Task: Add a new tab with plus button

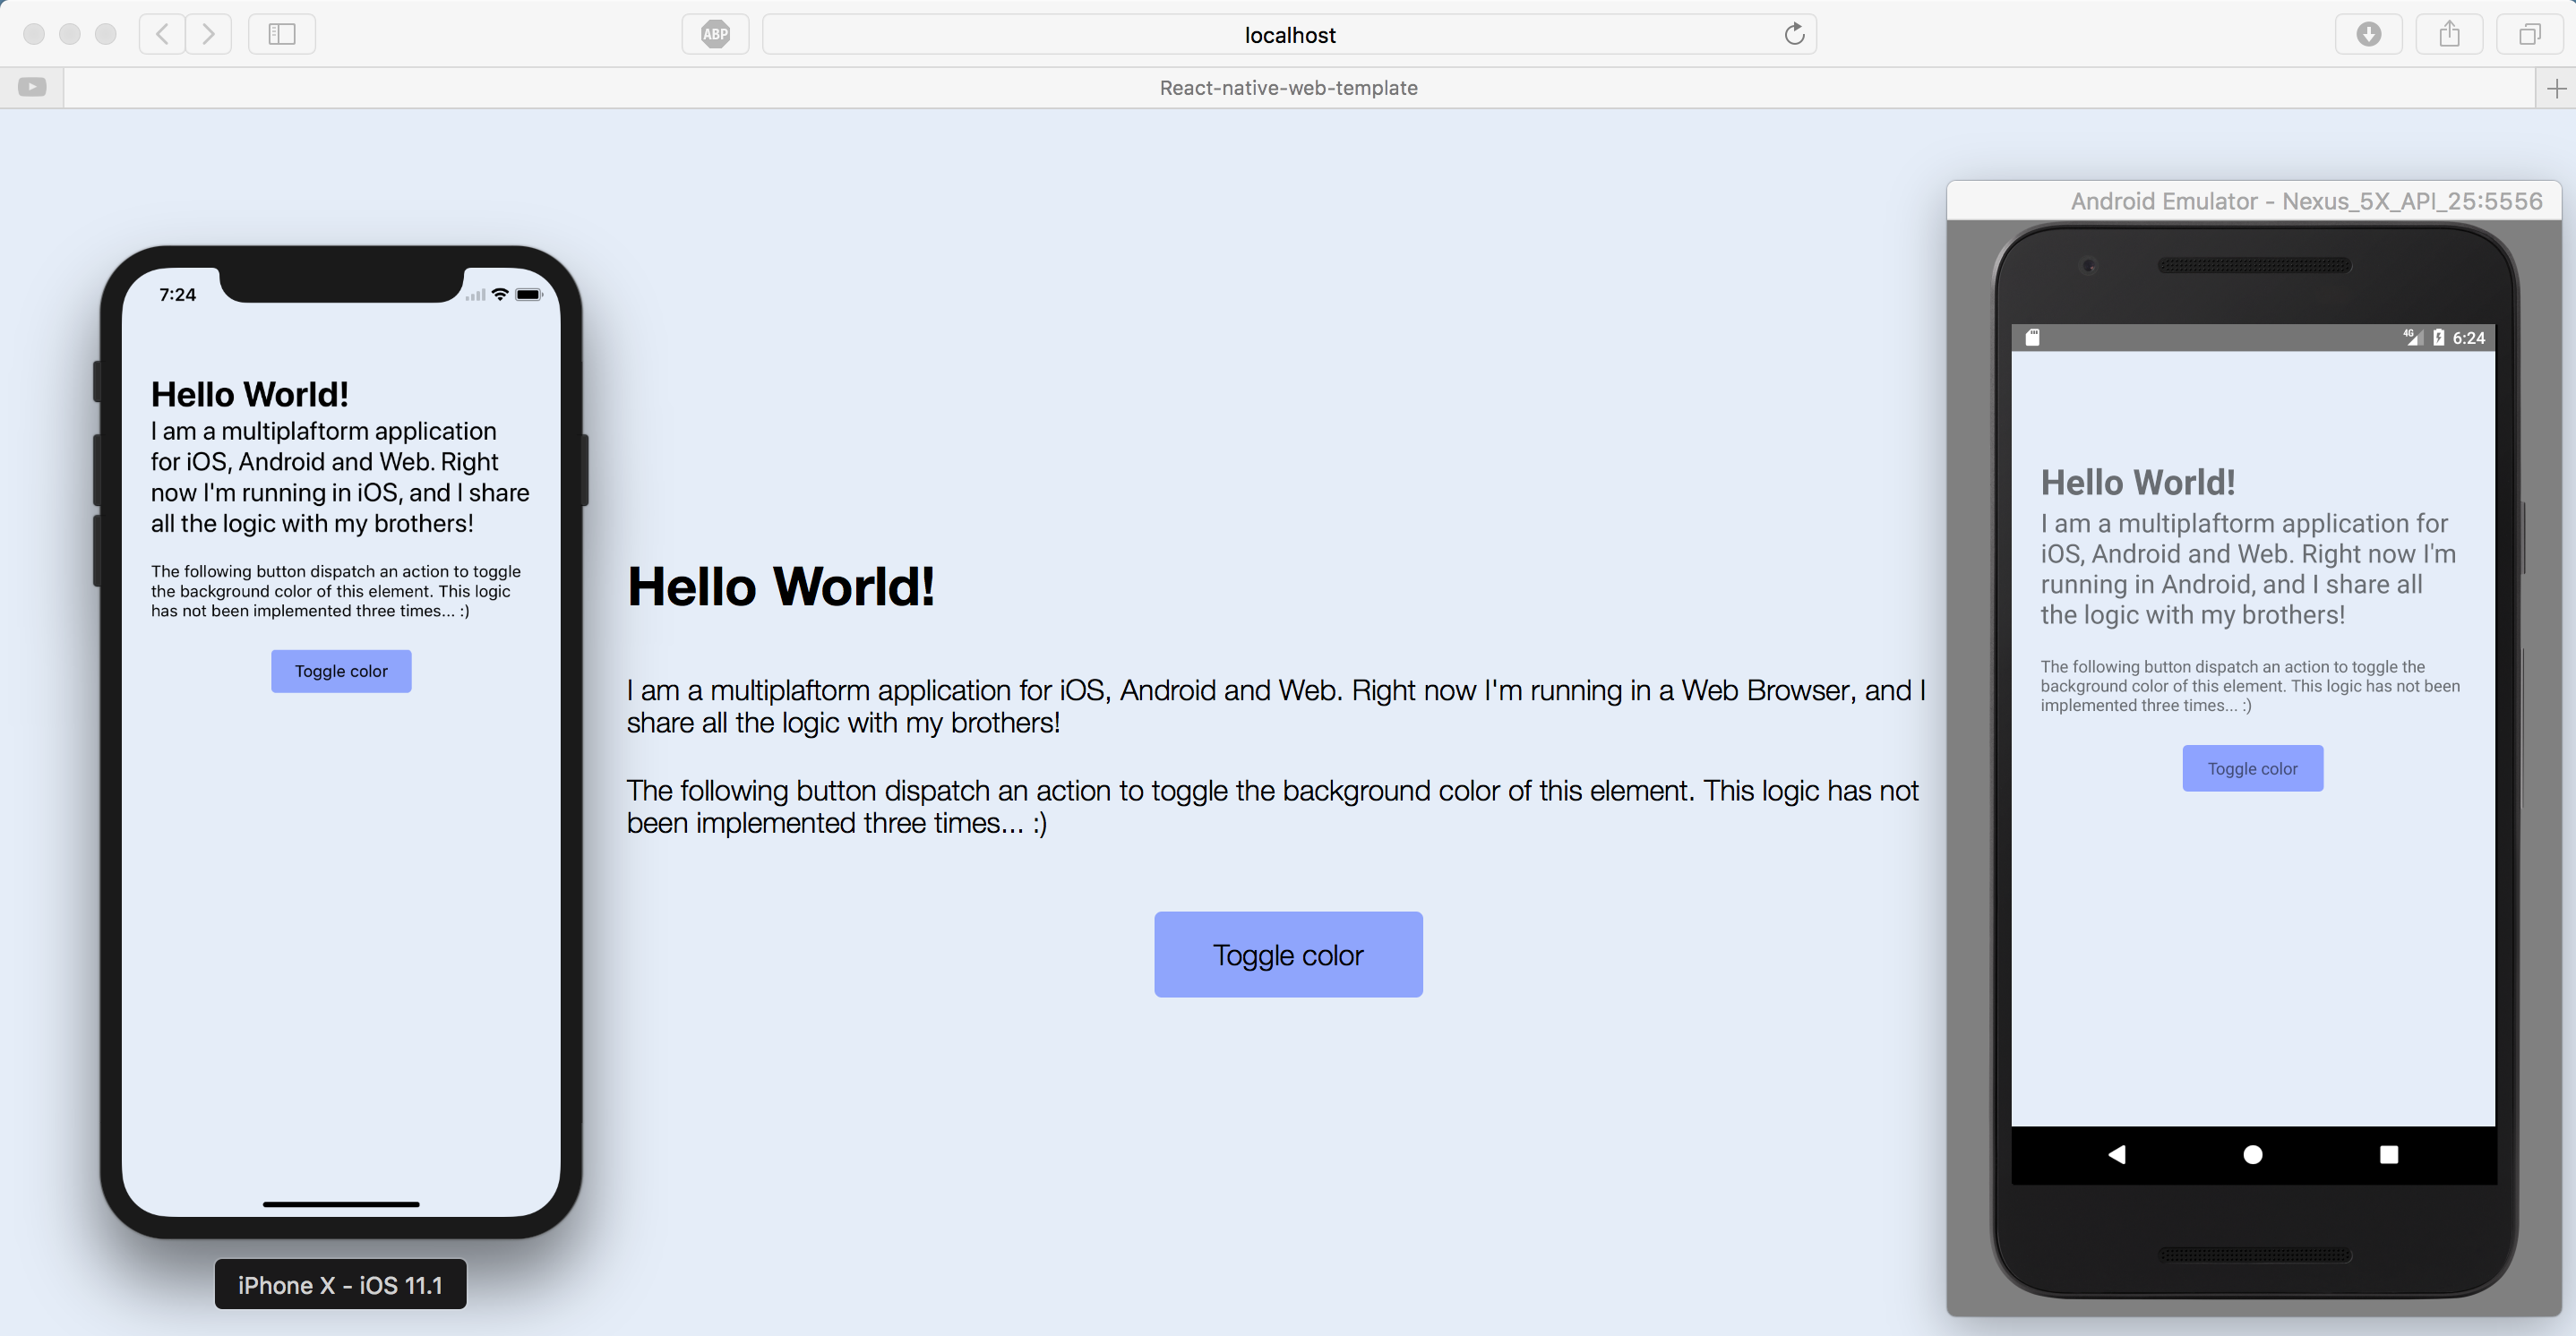Action: [2556, 88]
